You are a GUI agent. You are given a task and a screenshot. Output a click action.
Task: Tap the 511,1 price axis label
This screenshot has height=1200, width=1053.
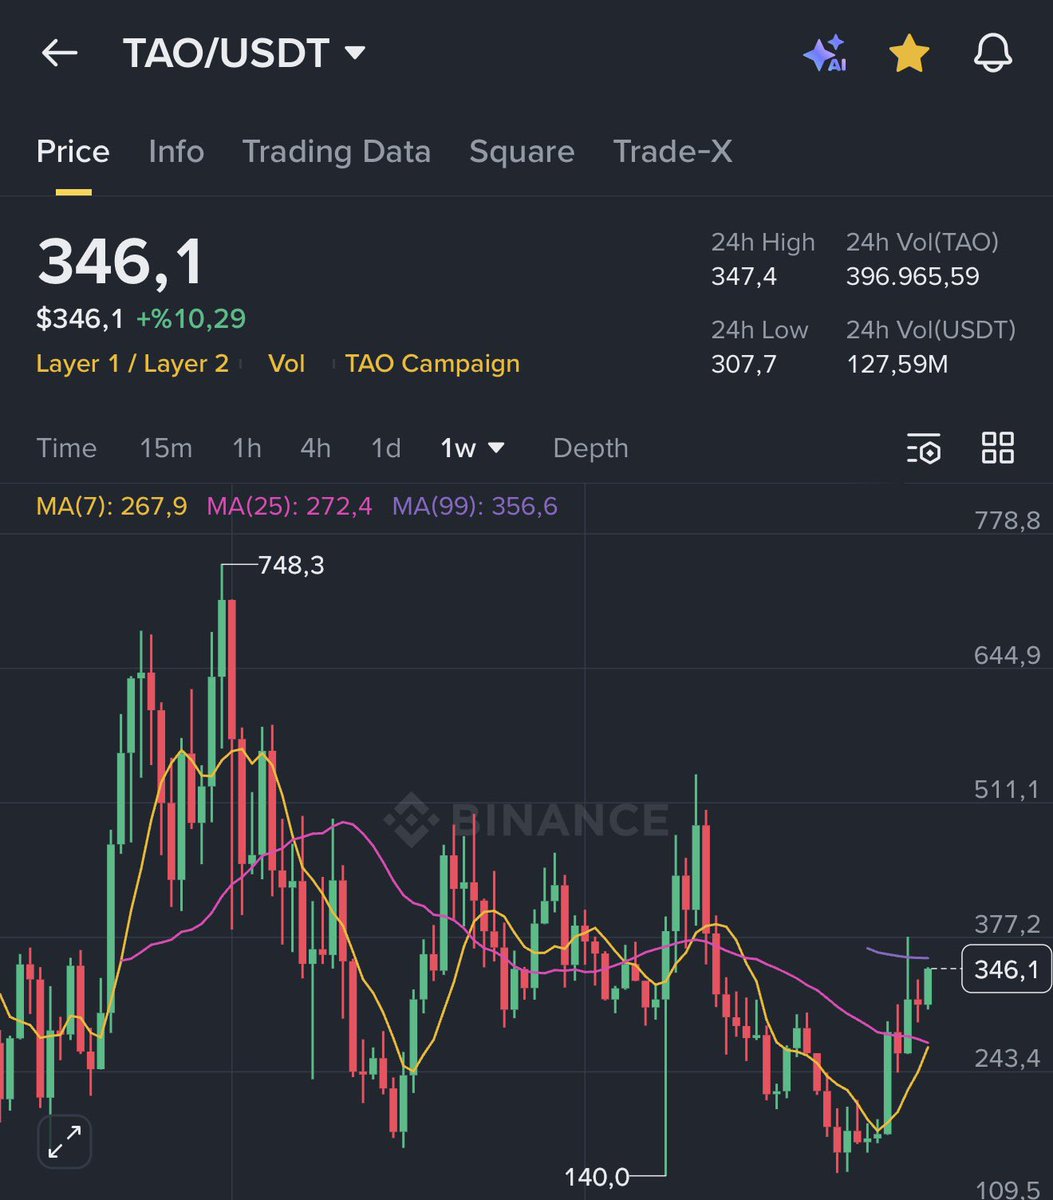1007,790
